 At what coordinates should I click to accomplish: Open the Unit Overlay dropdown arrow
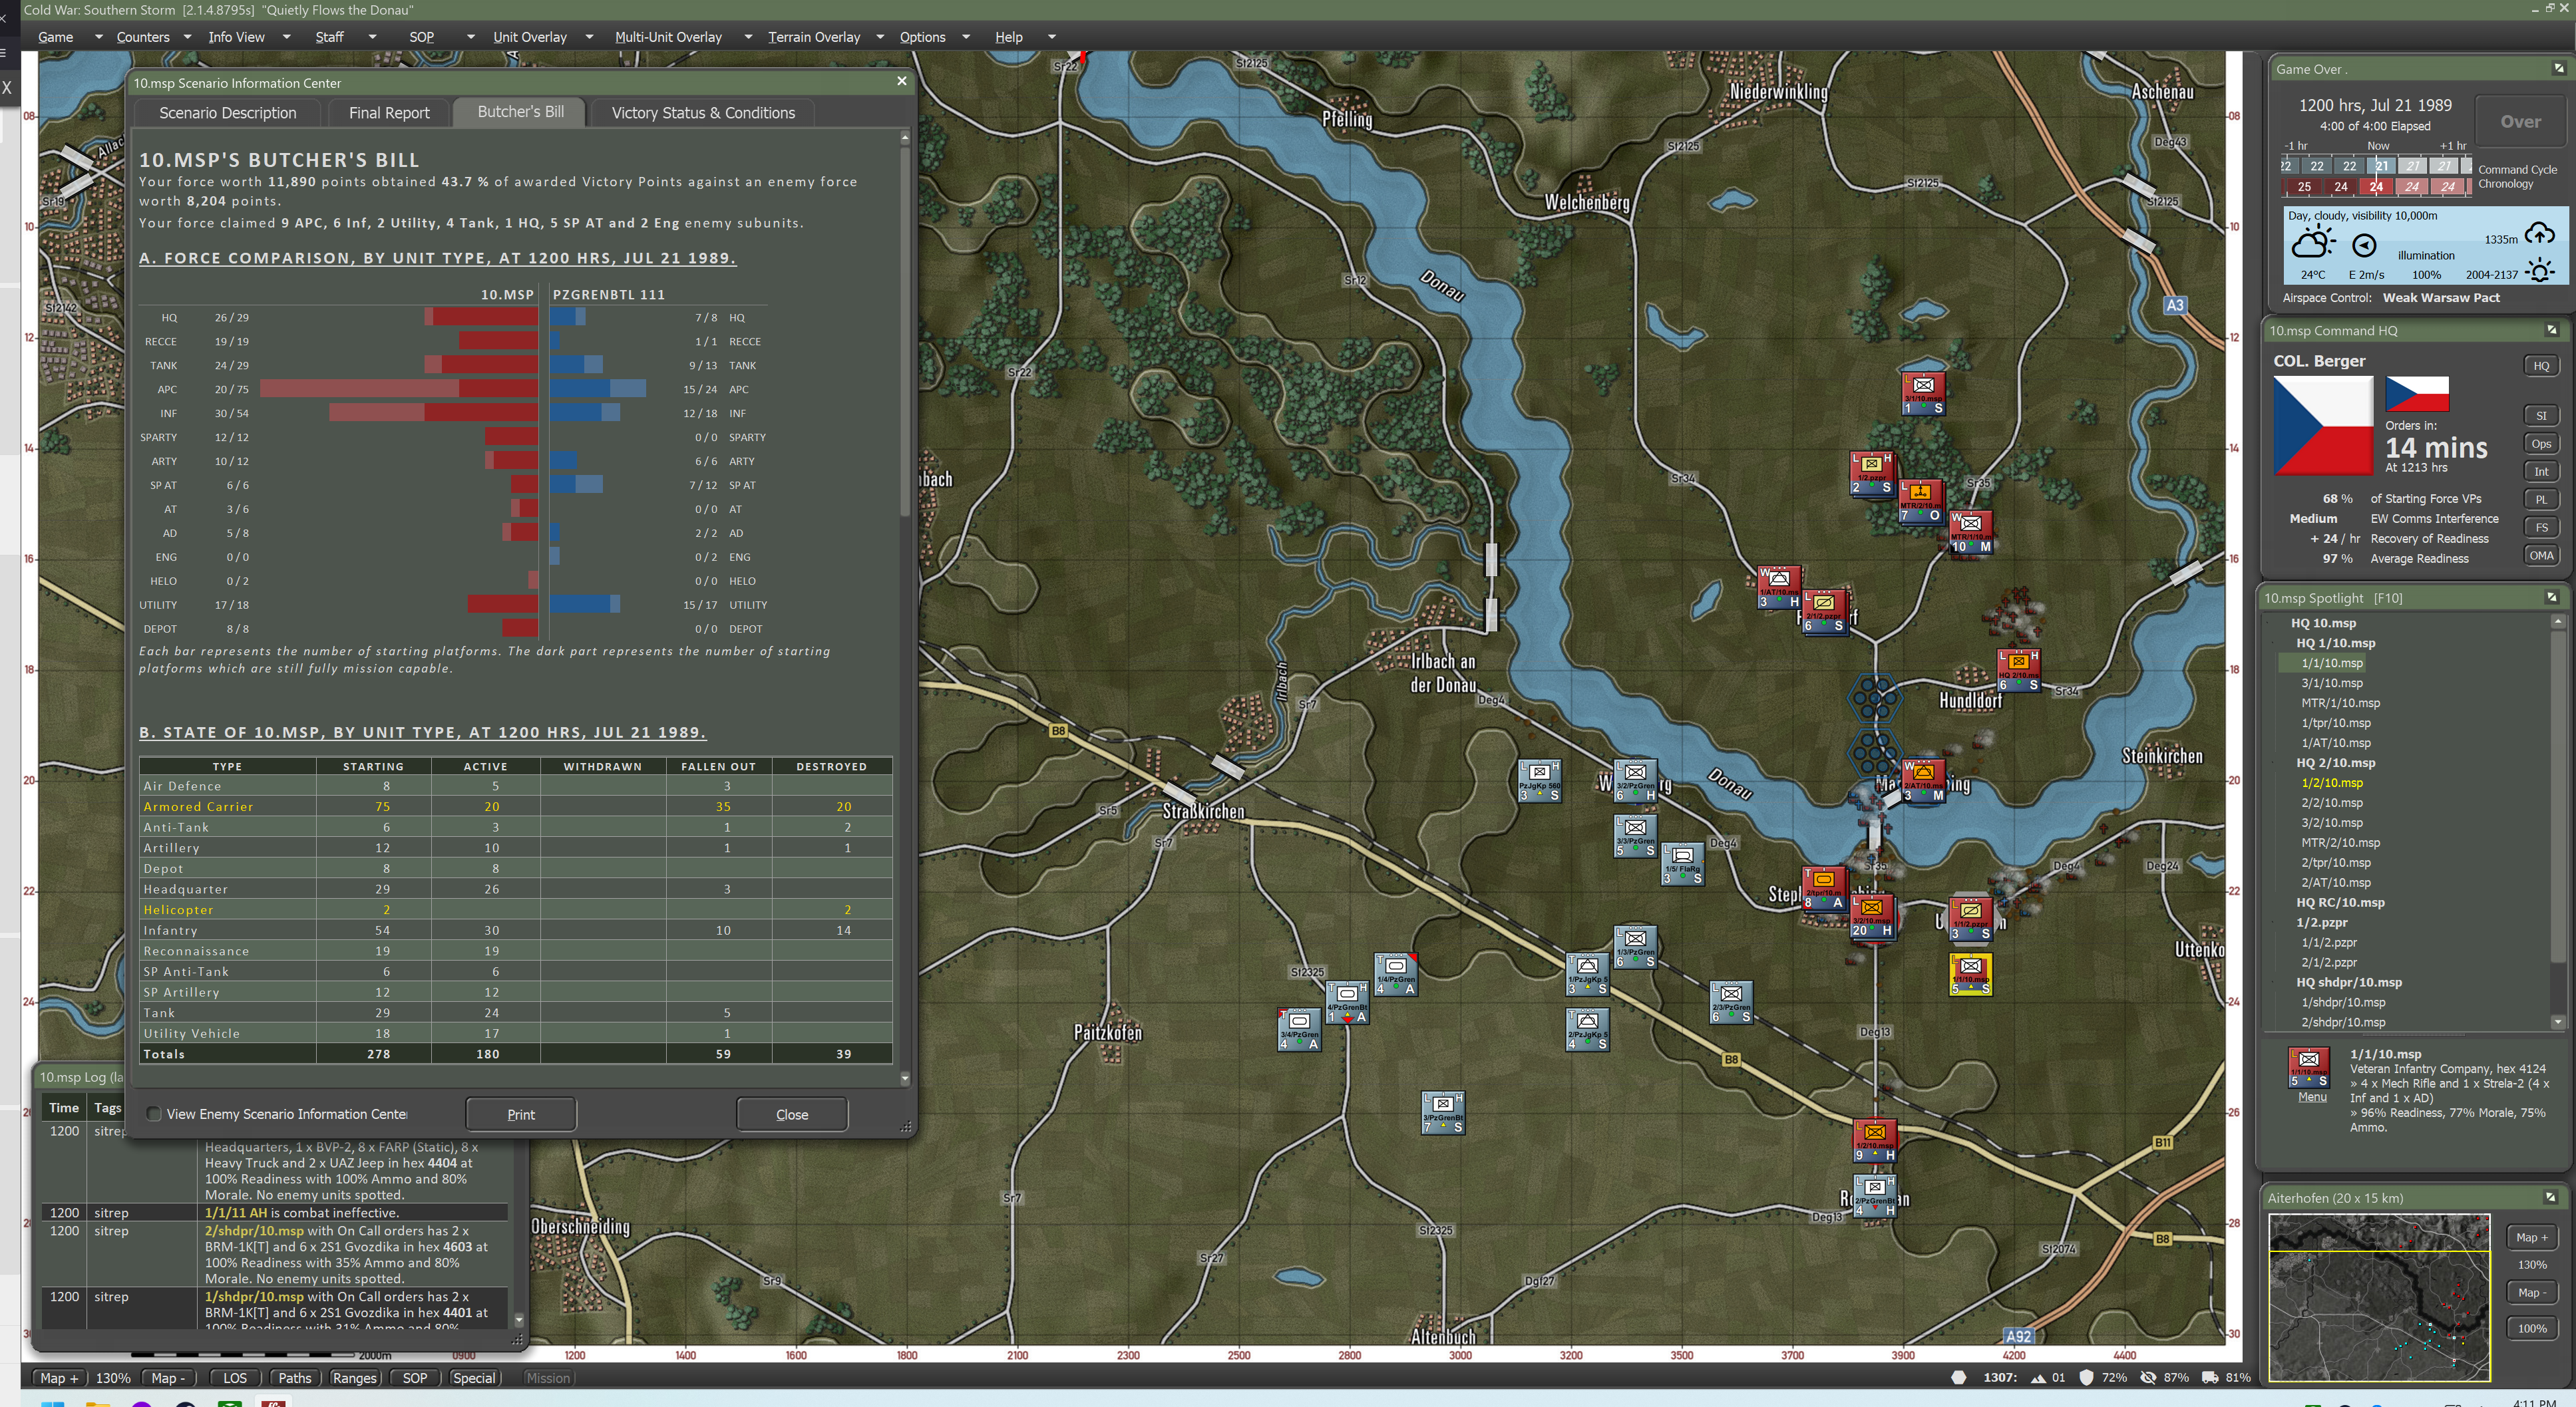pyautogui.click(x=589, y=37)
